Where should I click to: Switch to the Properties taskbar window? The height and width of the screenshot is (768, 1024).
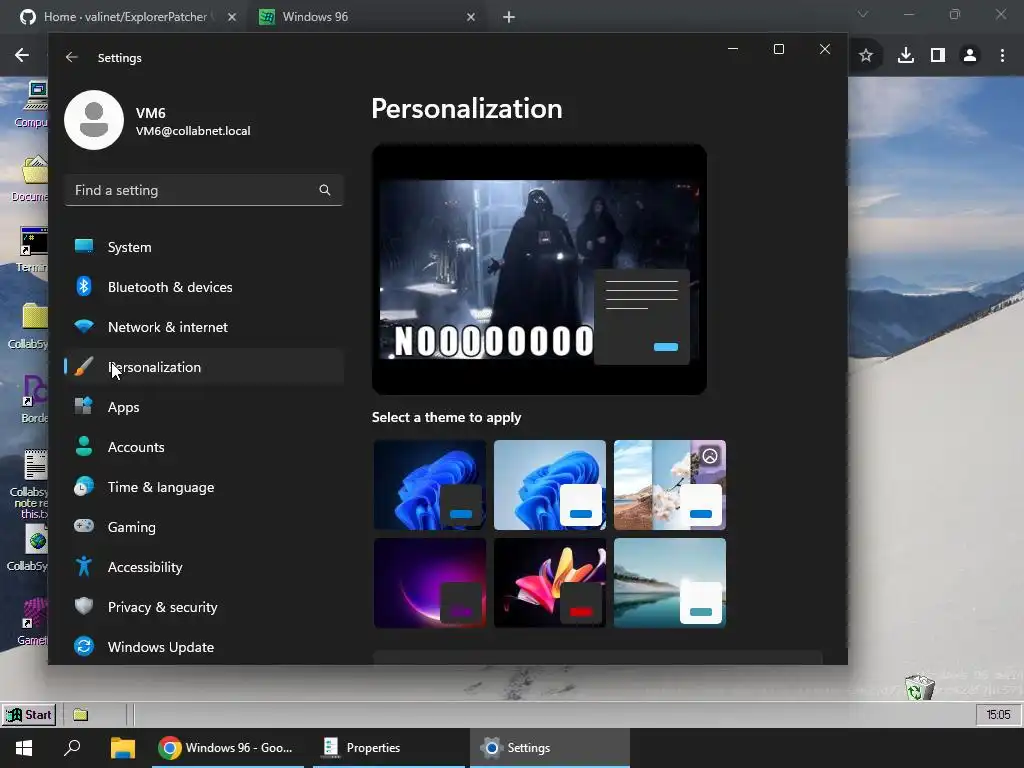(x=389, y=748)
